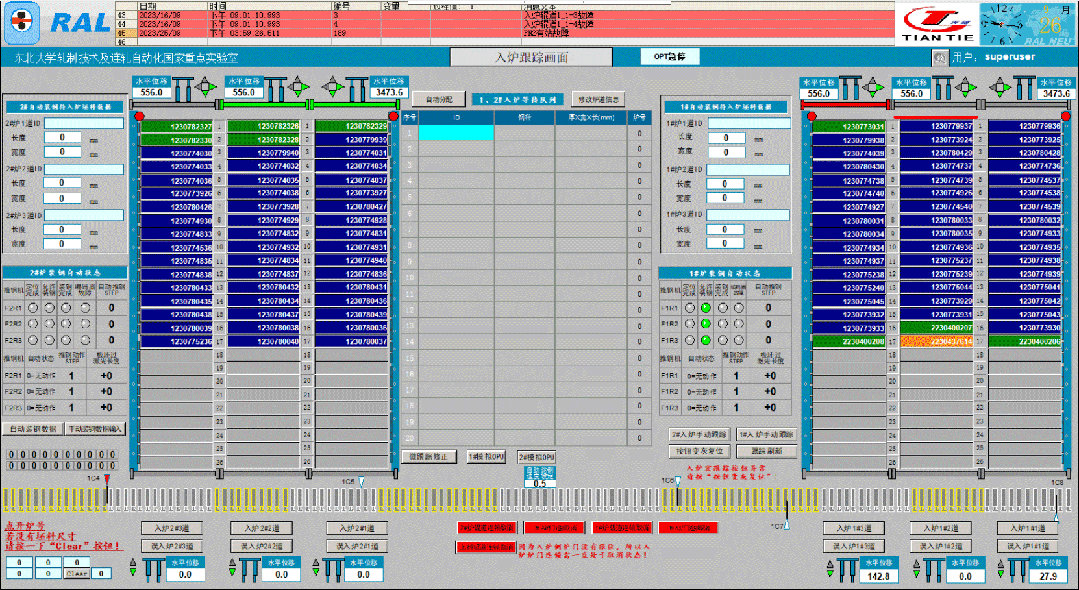The width and height of the screenshot is (1079, 590).
Task: Click the 0.5 value field below 2#模拟OPU
Action: coord(540,483)
